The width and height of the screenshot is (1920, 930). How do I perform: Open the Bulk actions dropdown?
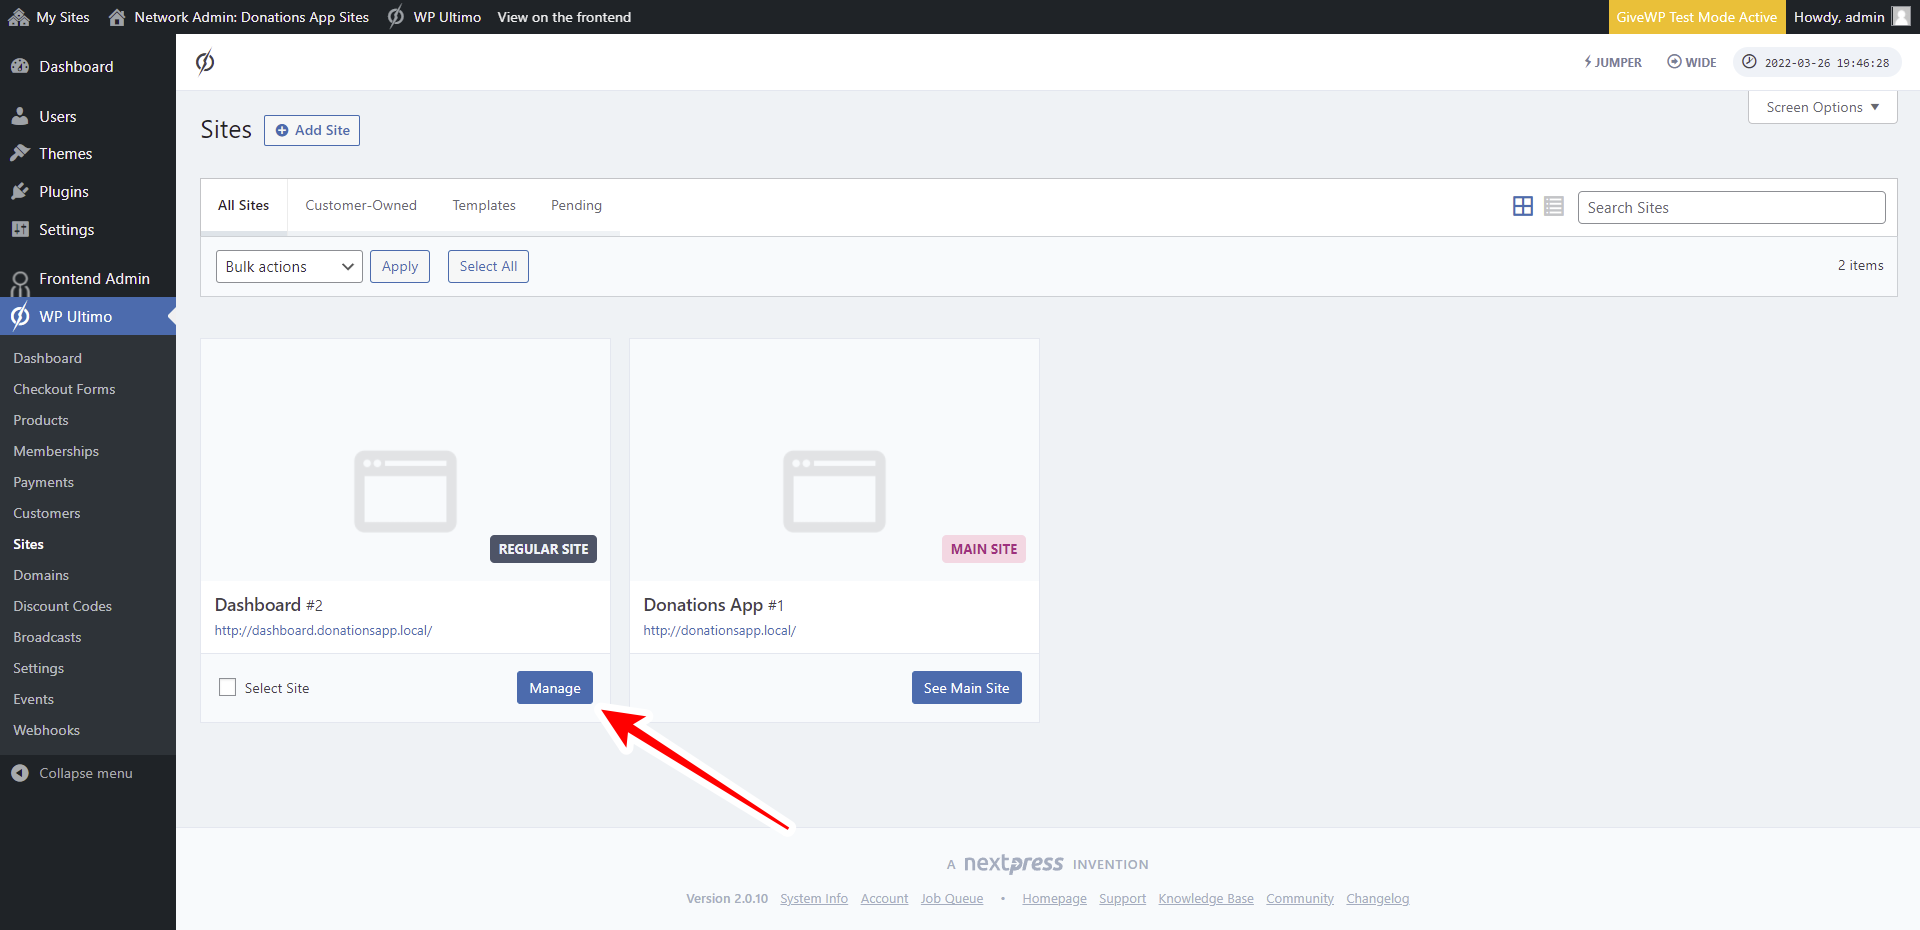coord(288,266)
